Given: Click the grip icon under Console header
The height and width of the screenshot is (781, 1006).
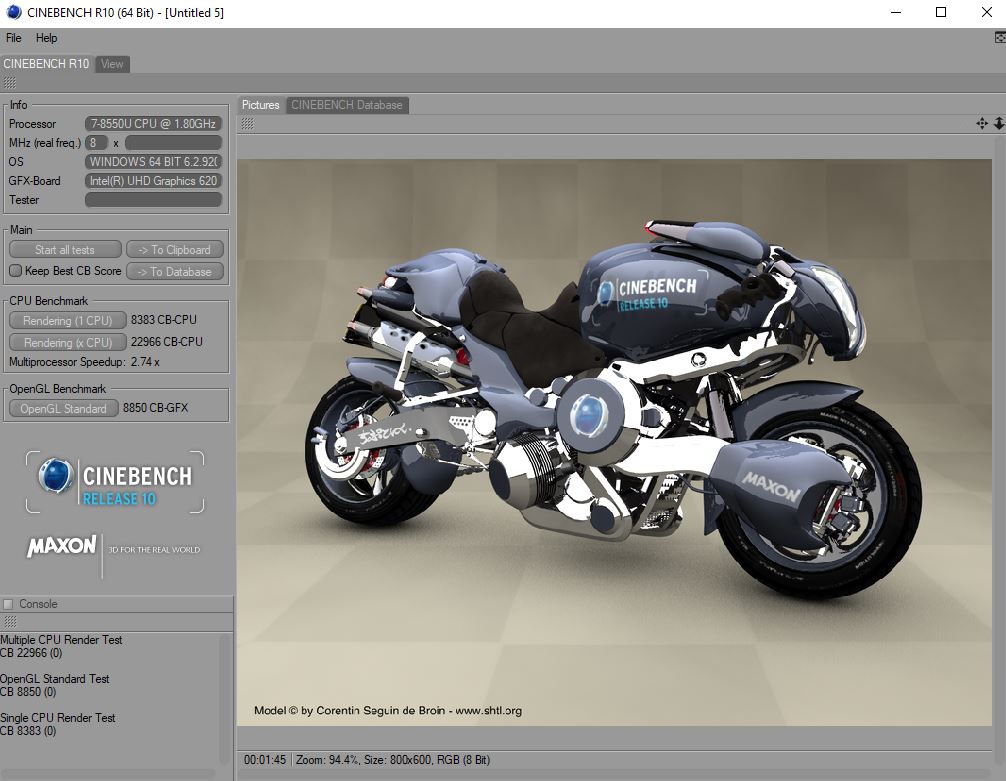Looking at the screenshot, I should coord(10,621).
